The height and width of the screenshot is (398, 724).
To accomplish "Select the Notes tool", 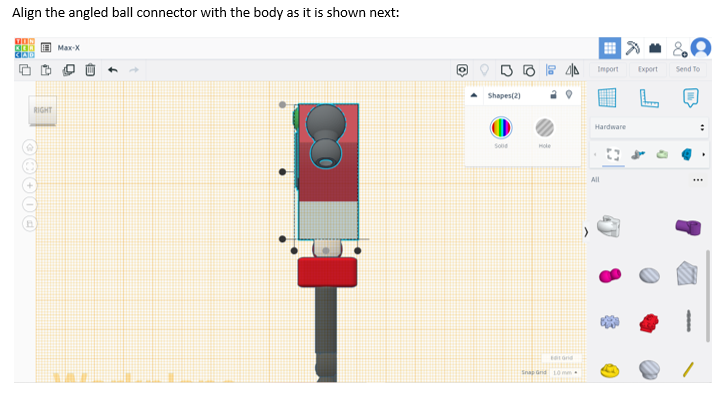I will point(690,98).
